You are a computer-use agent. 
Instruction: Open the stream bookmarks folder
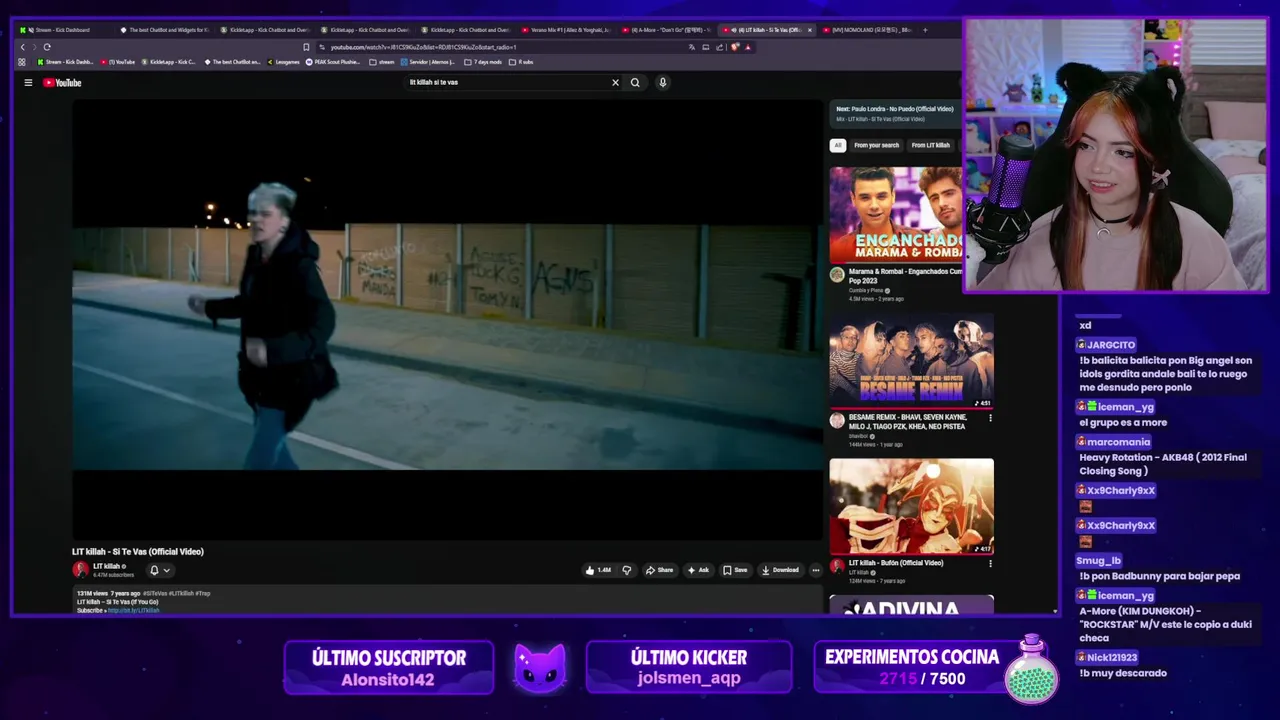382,62
